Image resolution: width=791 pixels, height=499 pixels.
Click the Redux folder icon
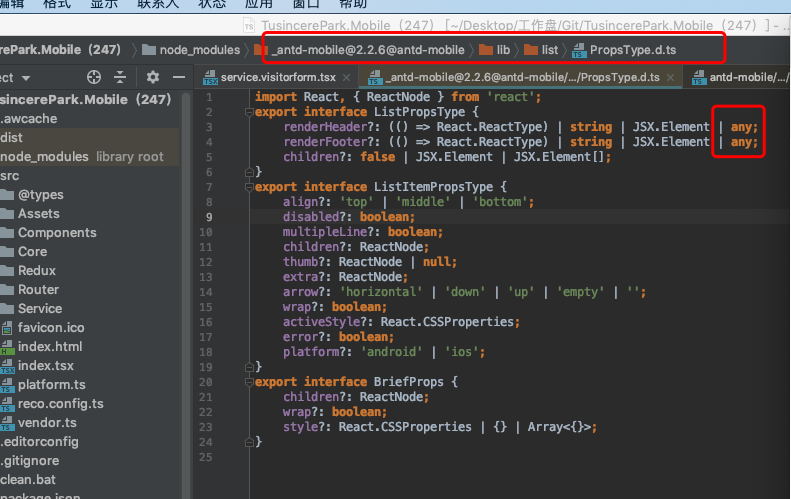(7, 270)
